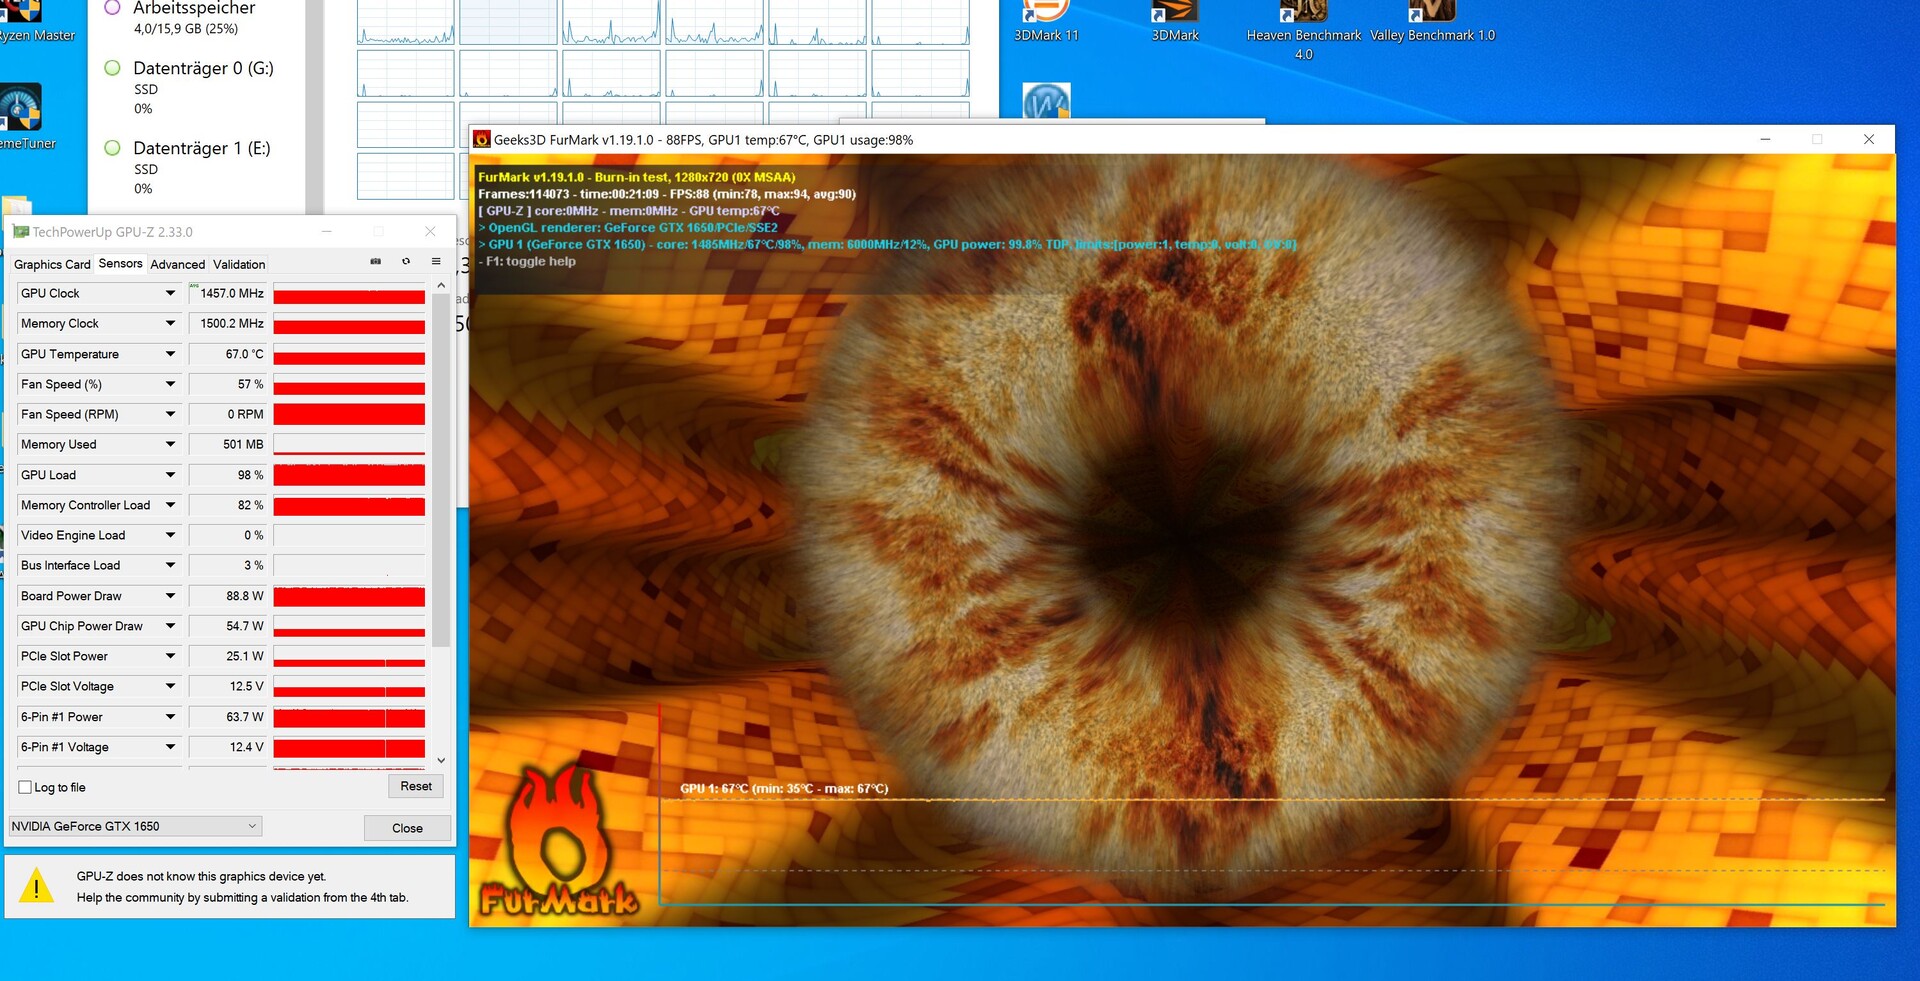The width and height of the screenshot is (1920, 981).
Task: Open the GPU Chip Power Draw sensor dropdown
Action: tap(170, 626)
